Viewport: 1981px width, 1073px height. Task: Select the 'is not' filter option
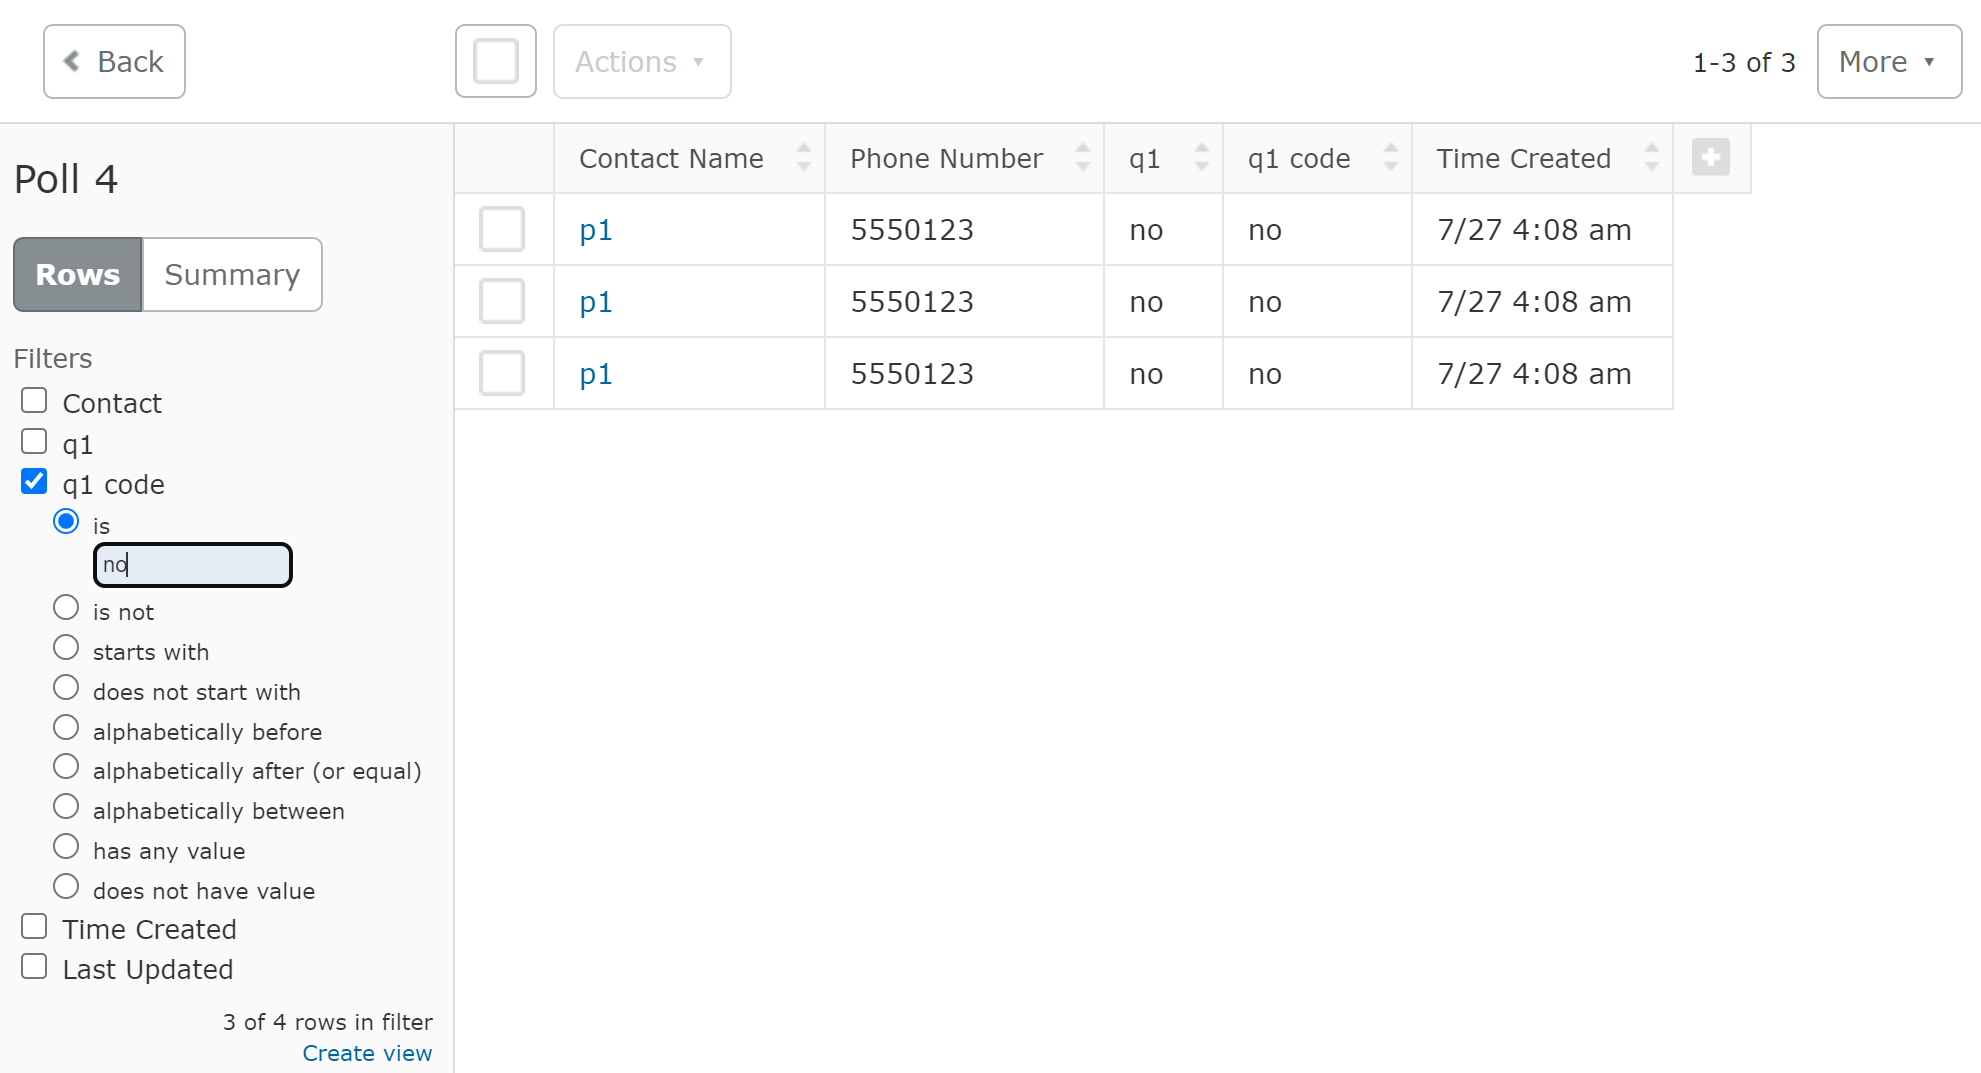click(x=66, y=606)
